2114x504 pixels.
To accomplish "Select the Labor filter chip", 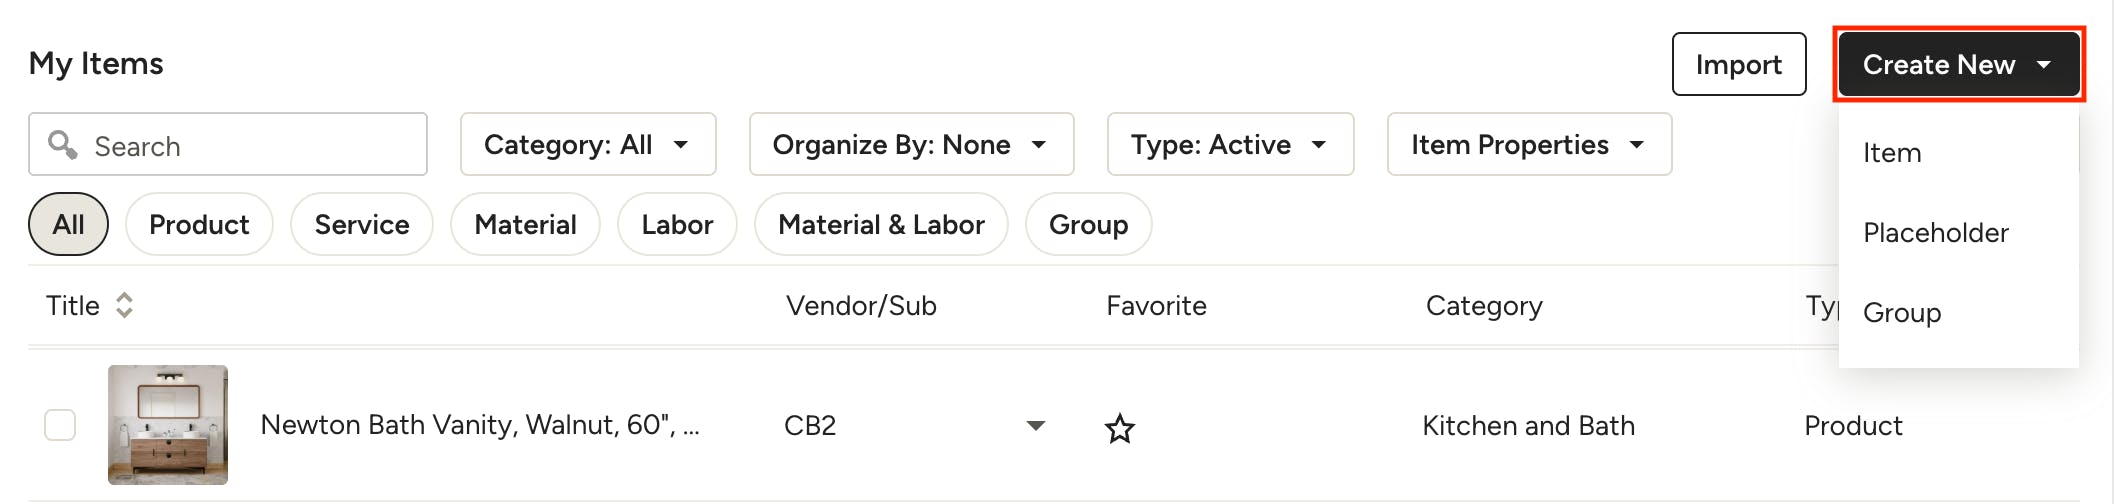I will tap(677, 225).
